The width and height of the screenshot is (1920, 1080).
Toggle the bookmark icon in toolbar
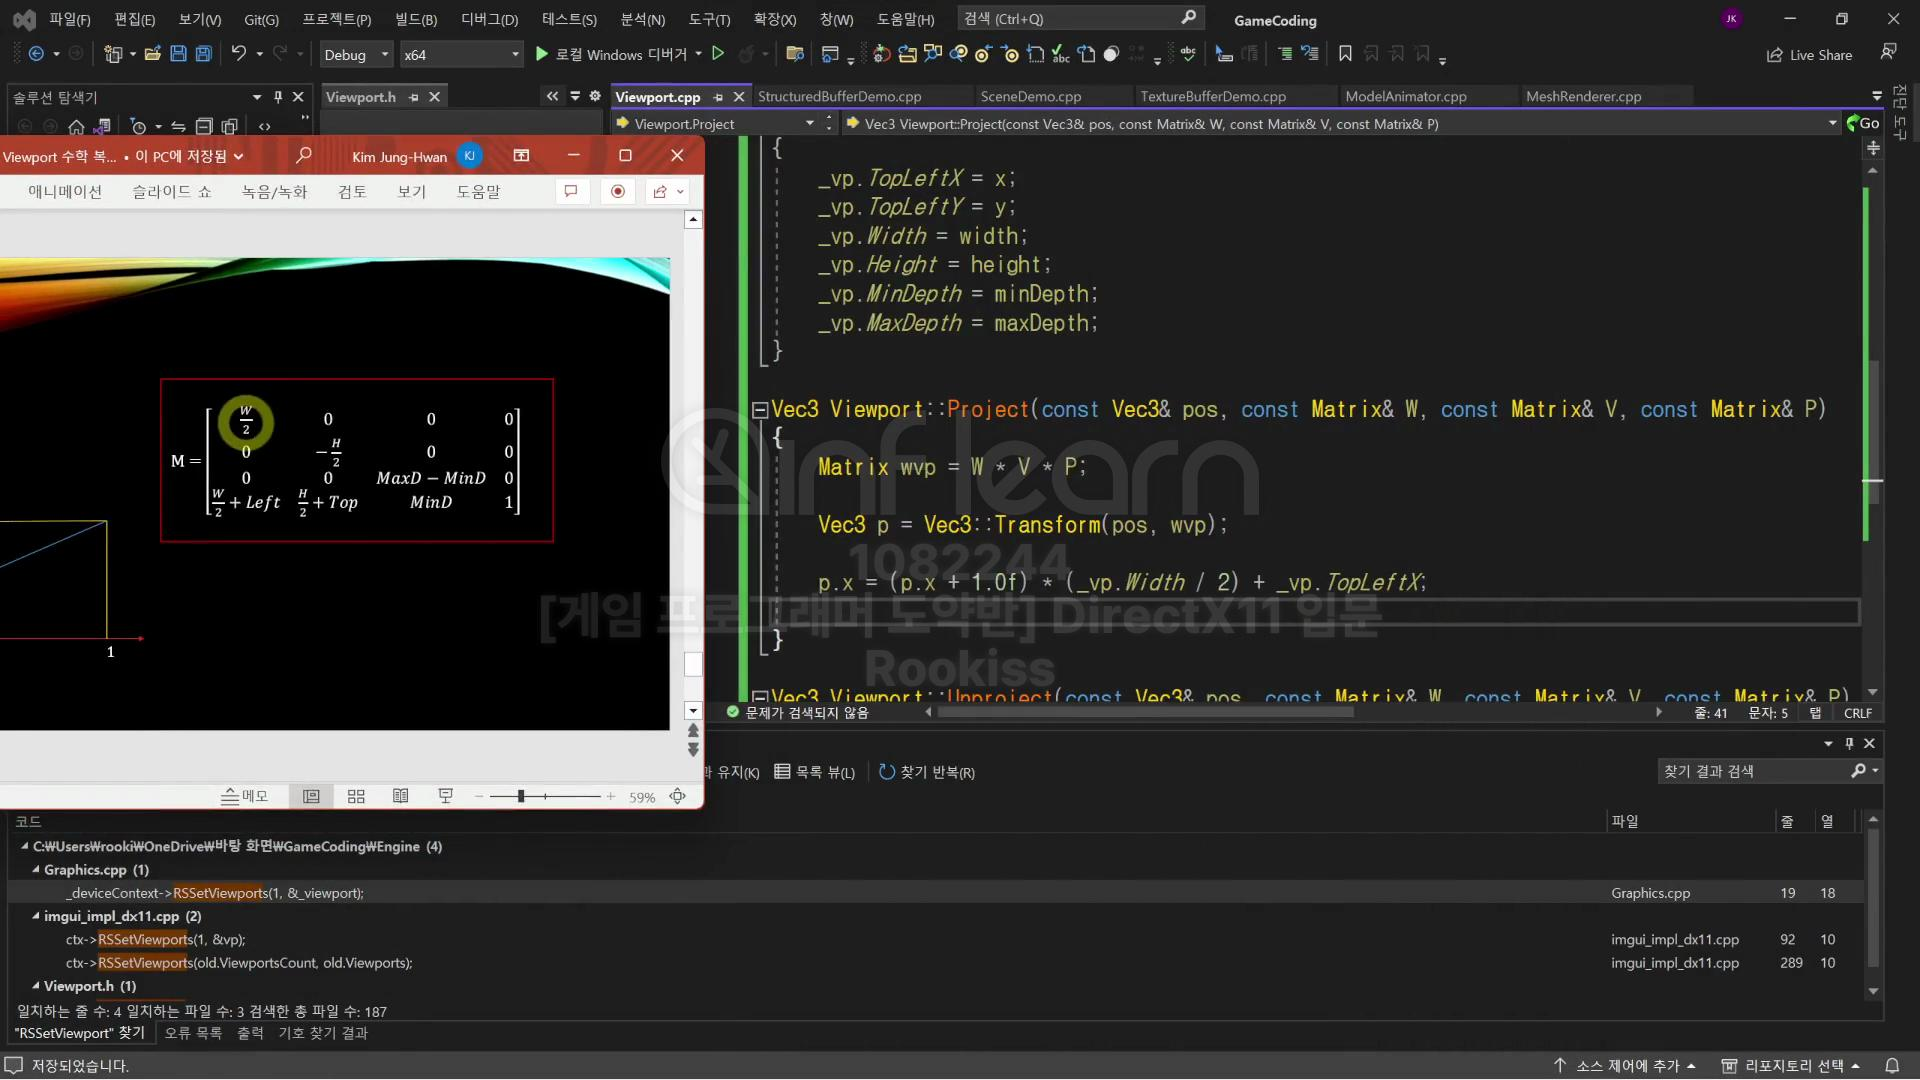point(1345,54)
